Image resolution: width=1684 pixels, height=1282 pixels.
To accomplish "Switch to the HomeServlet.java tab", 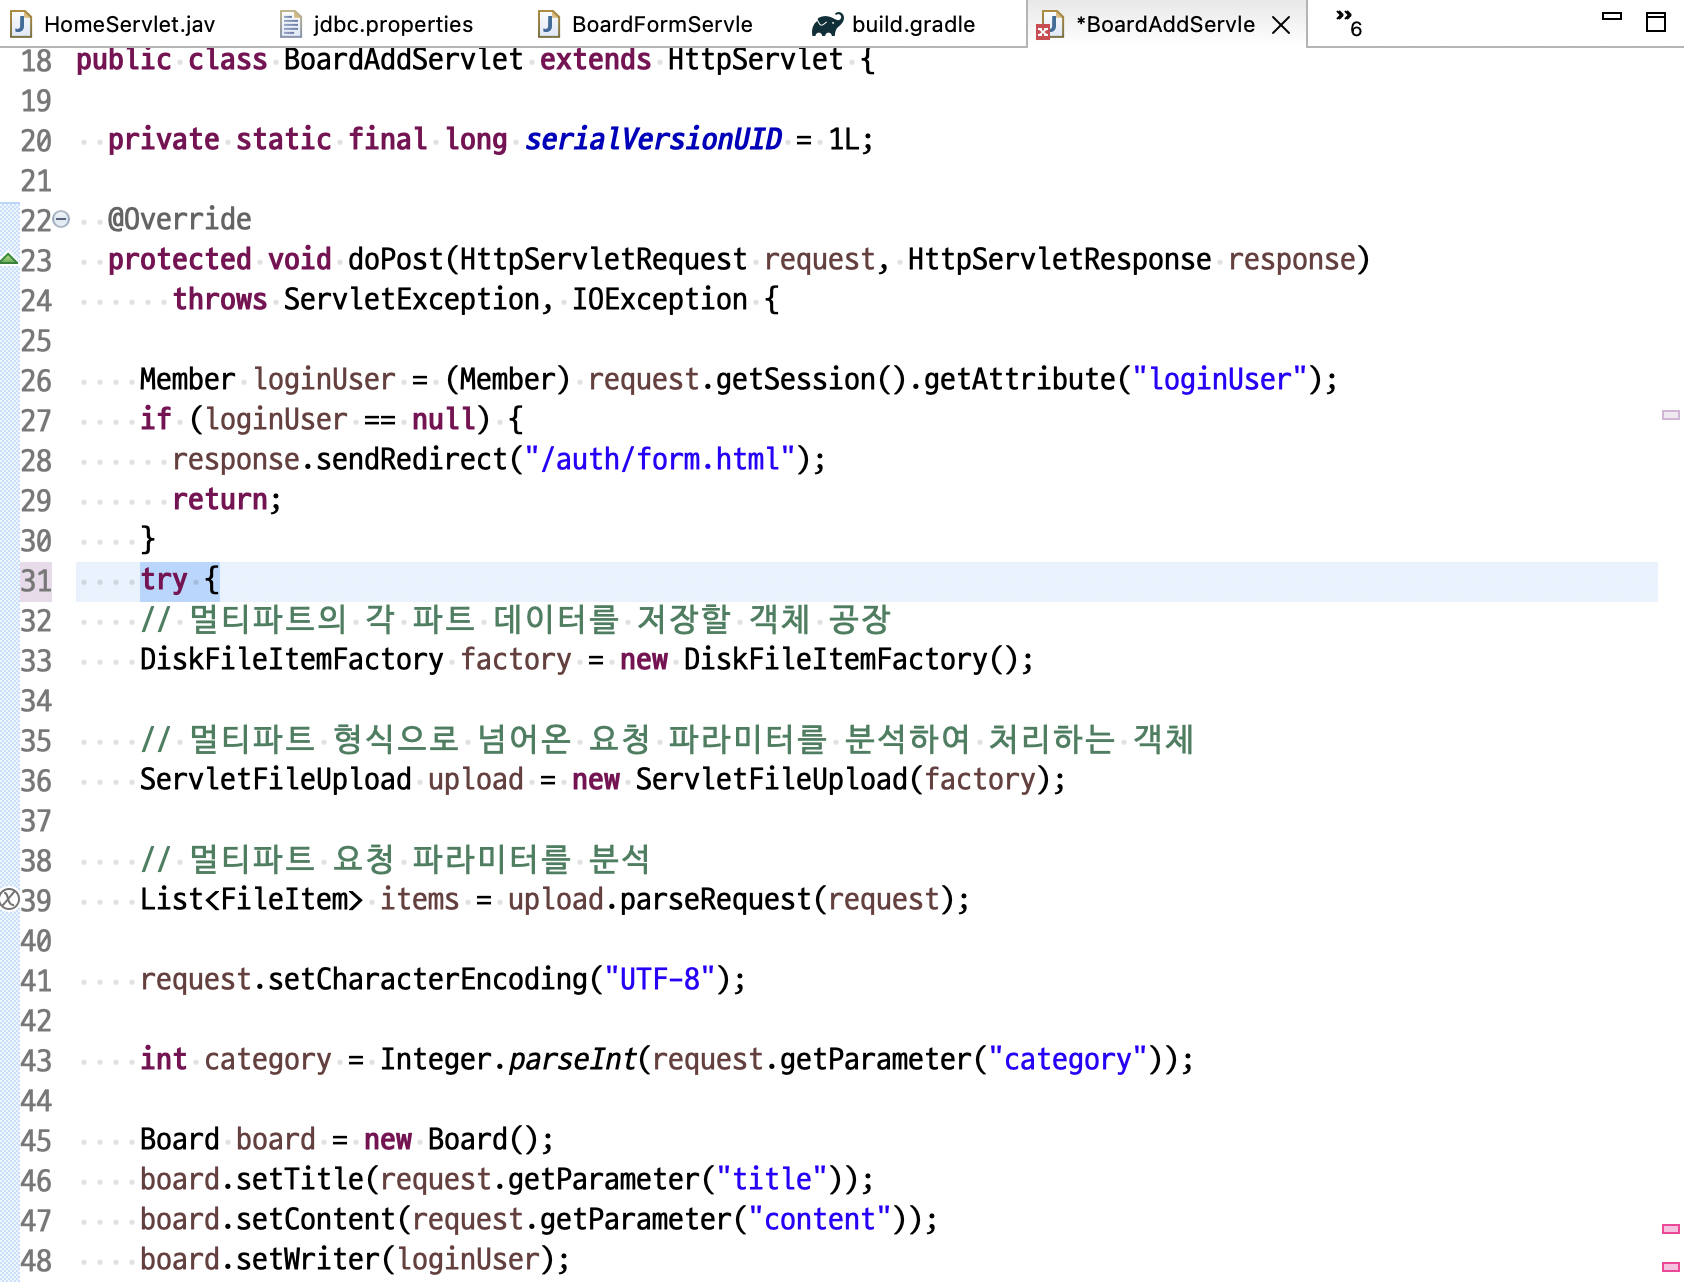I will tap(112, 24).
